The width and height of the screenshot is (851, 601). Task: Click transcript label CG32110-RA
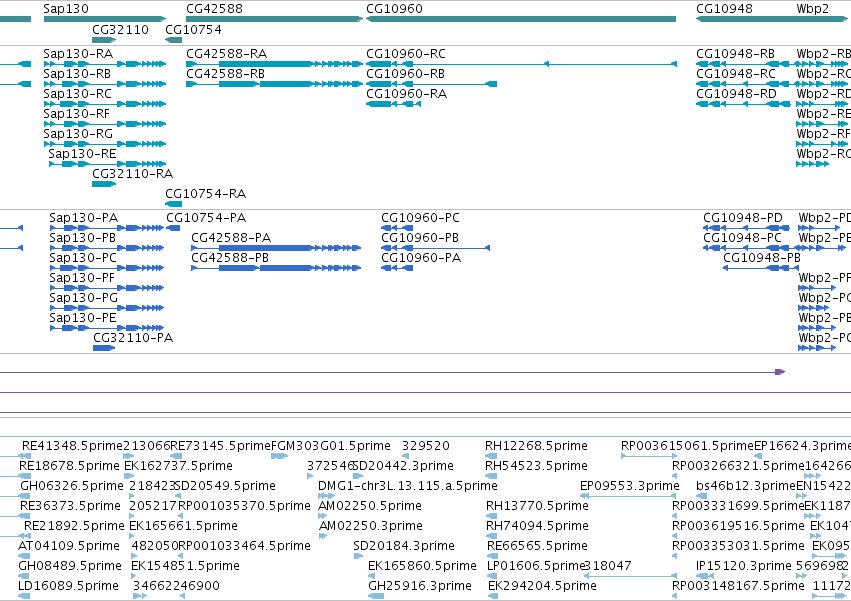132,174
